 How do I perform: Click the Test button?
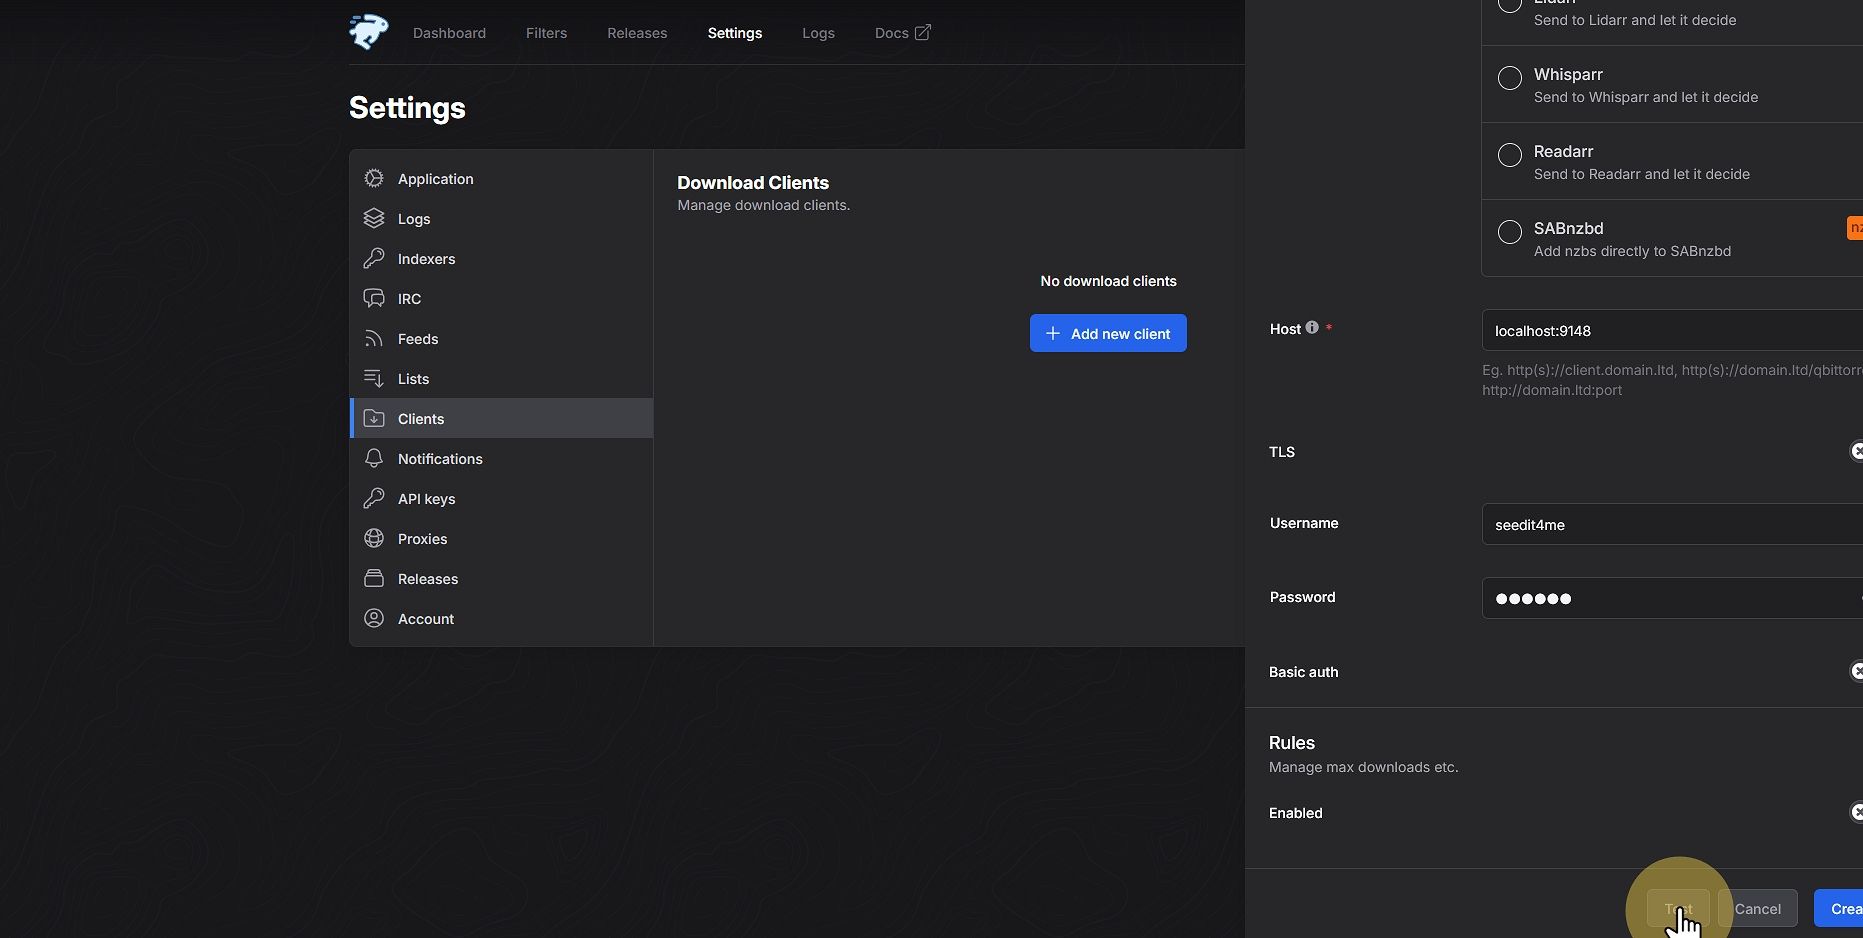click(x=1678, y=908)
